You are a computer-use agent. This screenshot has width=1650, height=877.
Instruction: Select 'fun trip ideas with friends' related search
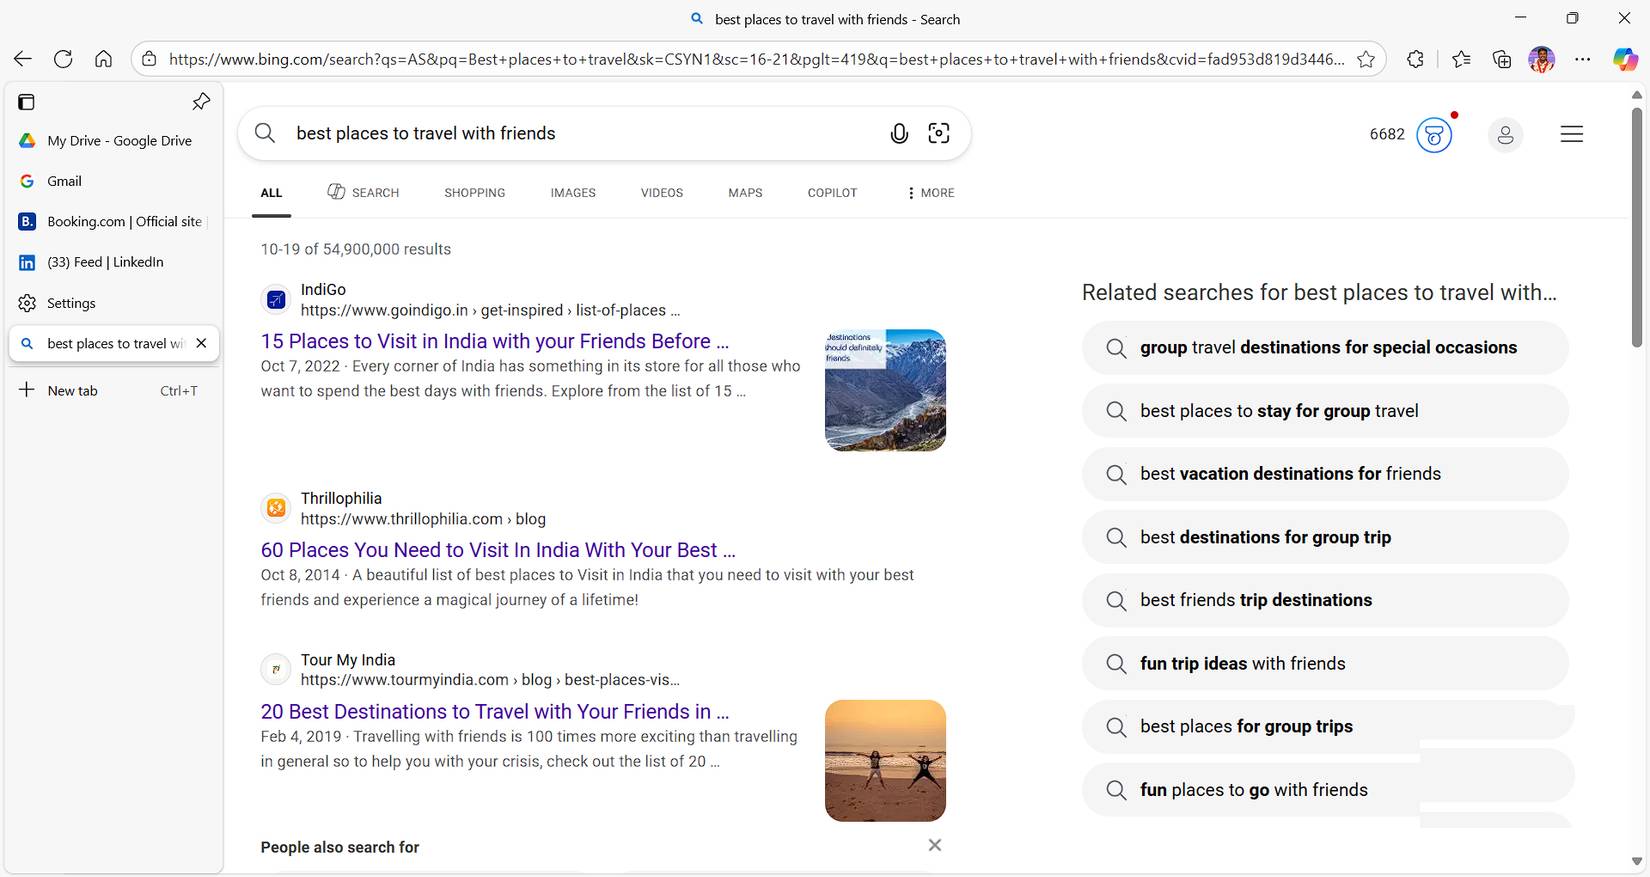point(1242,663)
